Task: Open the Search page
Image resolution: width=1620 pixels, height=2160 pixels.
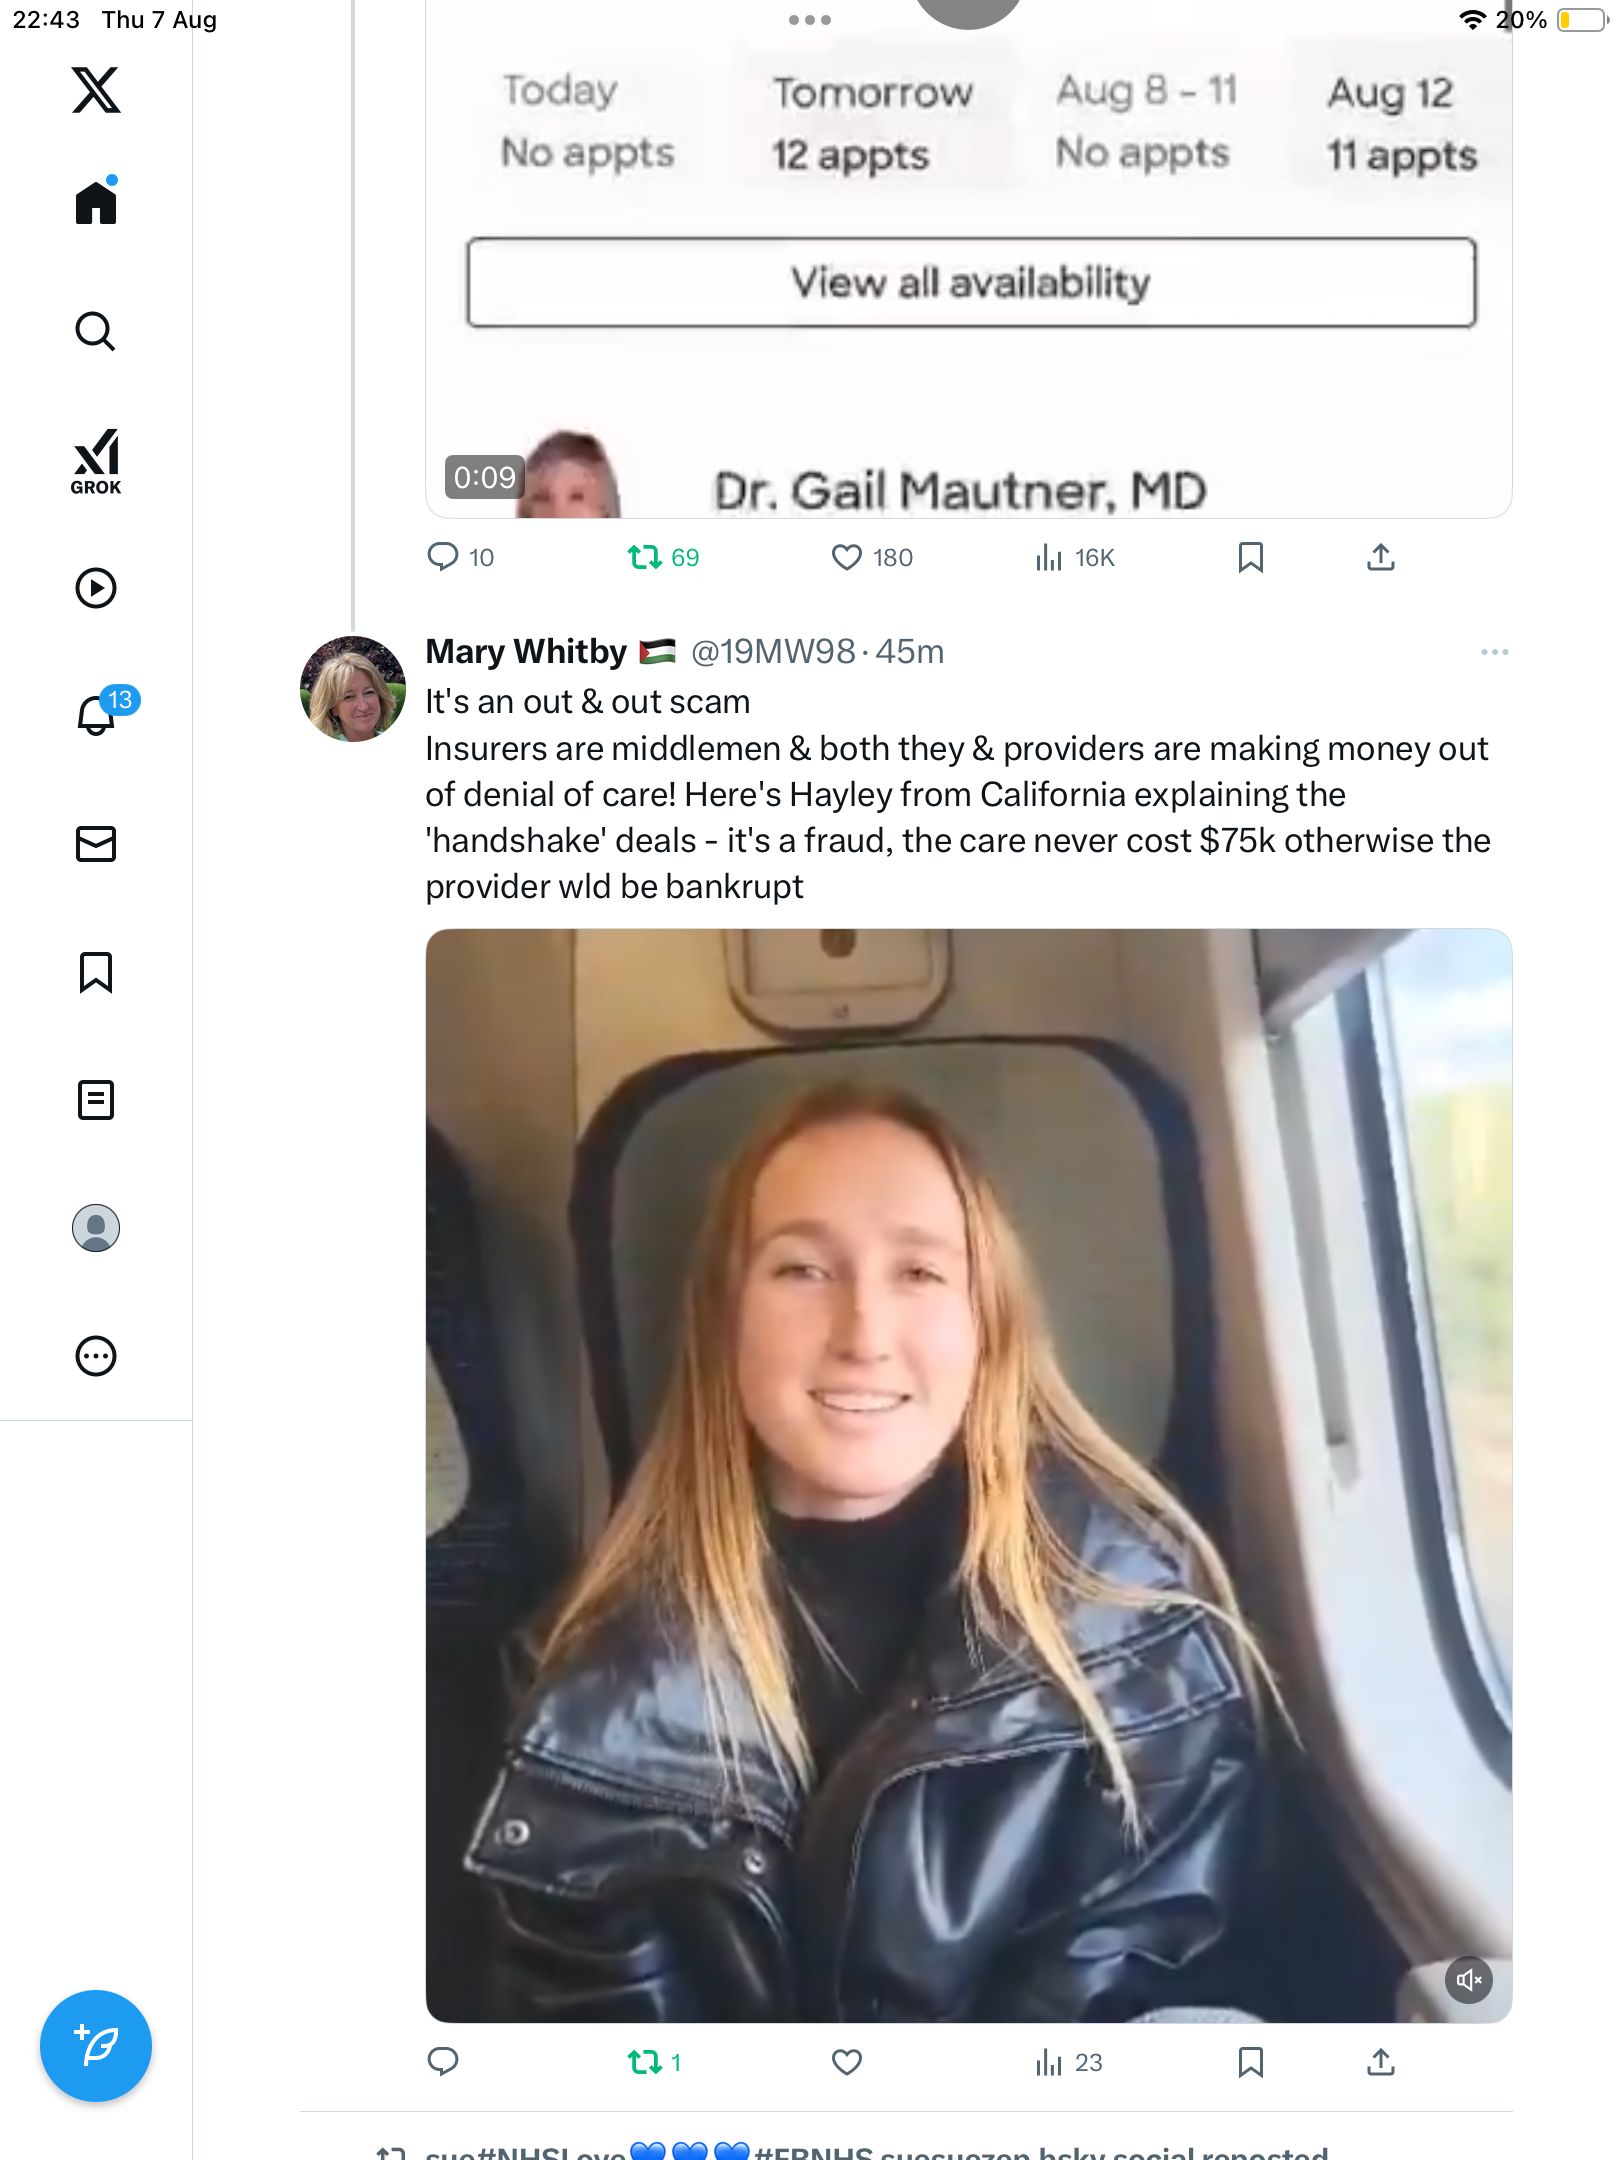Action: tap(96, 331)
